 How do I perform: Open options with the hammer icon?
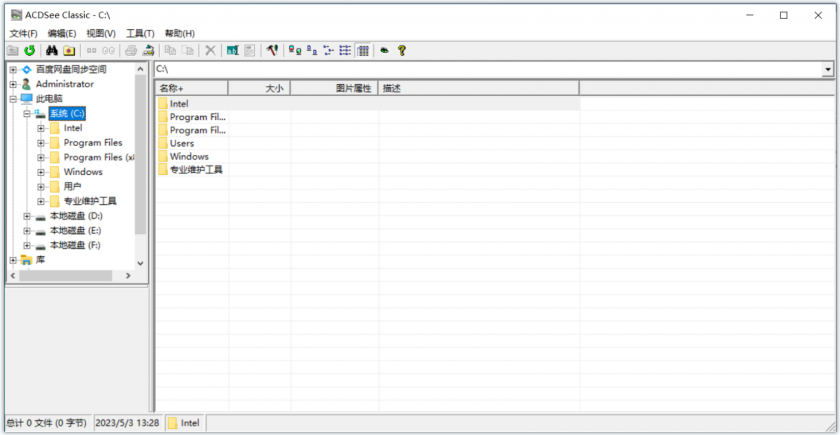(272, 51)
